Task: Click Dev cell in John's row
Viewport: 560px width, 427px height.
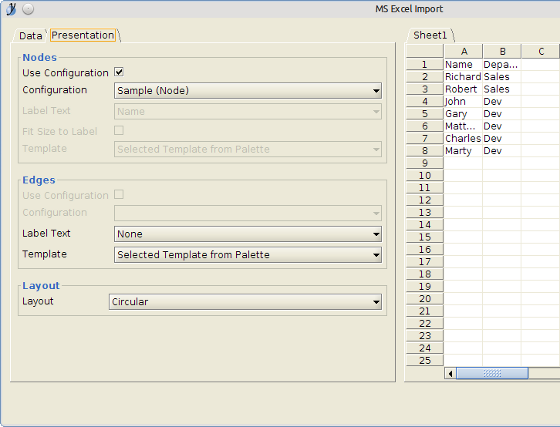Action: [x=502, y=102]
